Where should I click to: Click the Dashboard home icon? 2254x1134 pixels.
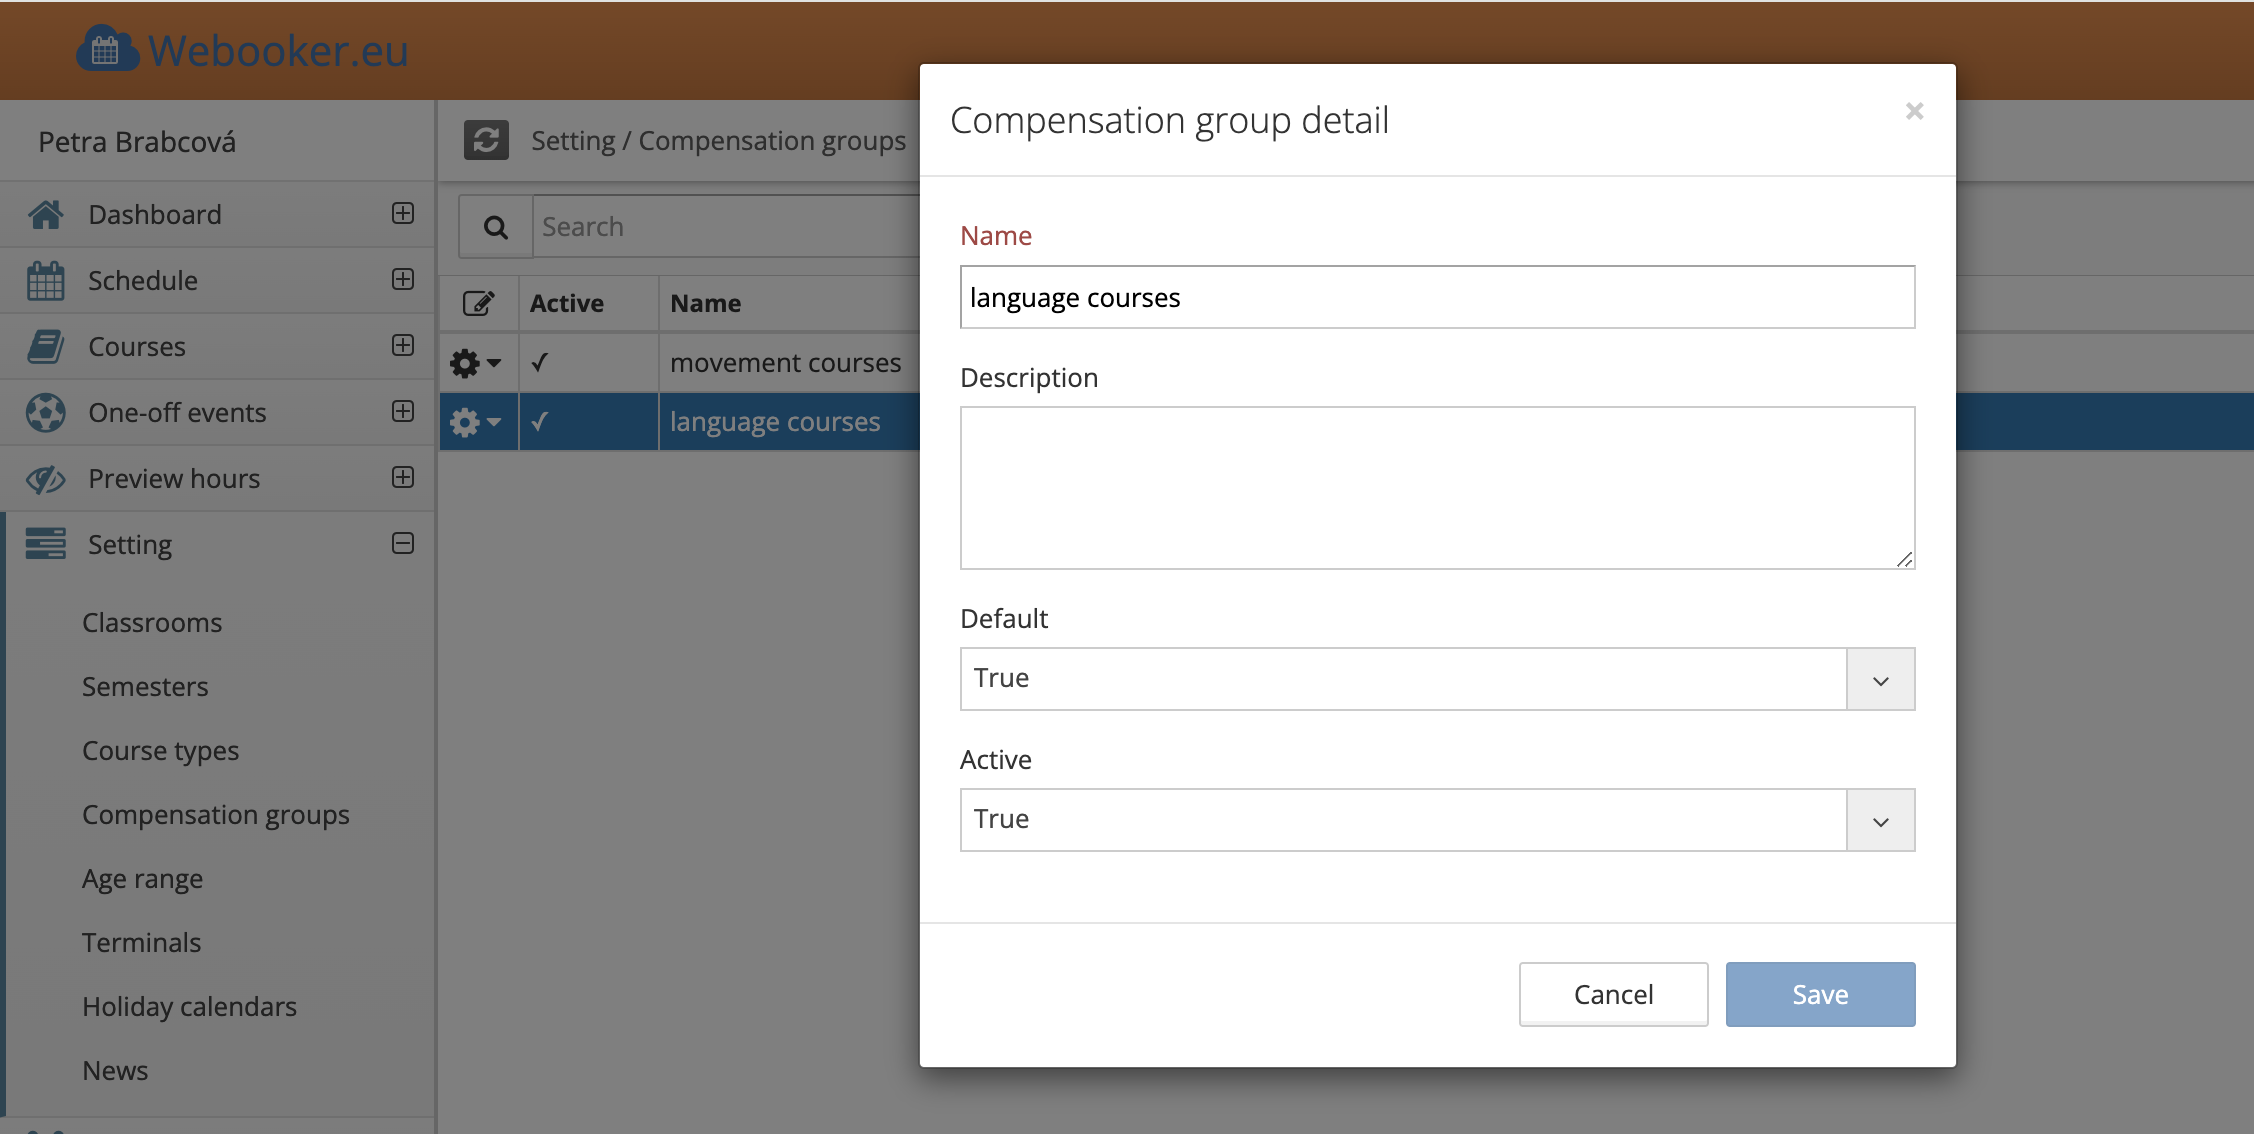[x=45, y=214]
